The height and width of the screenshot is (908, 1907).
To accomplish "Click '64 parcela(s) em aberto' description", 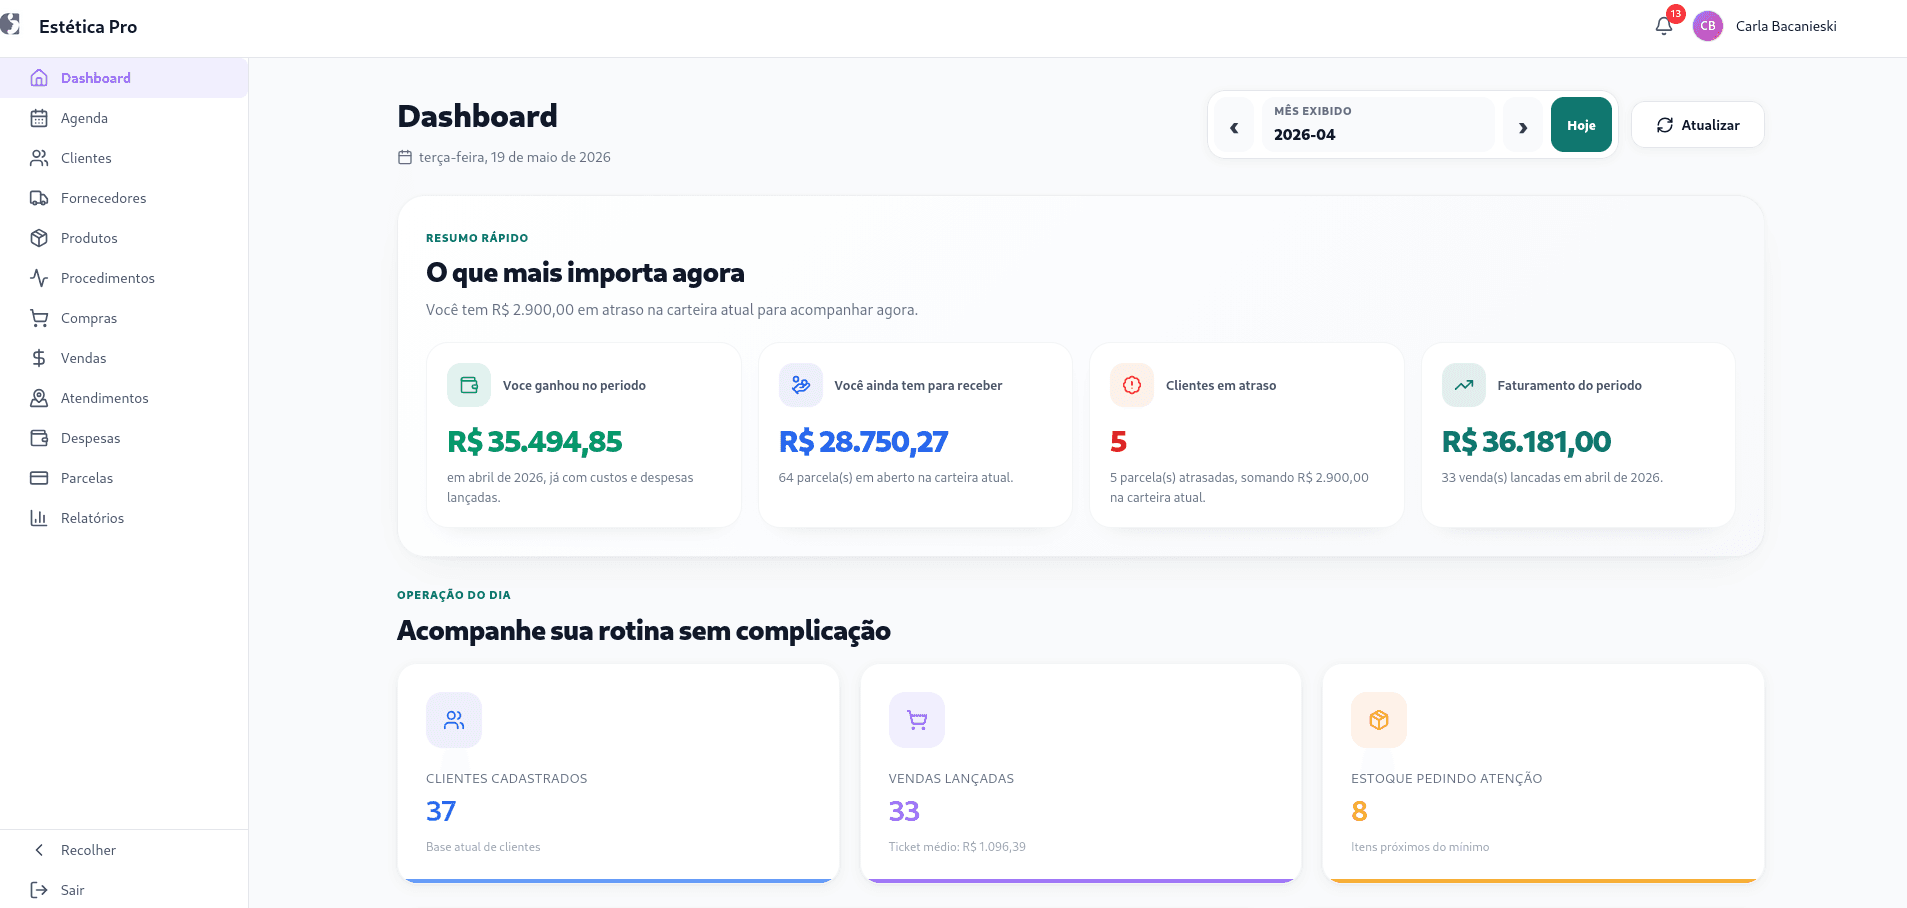I will coord(896,478).
